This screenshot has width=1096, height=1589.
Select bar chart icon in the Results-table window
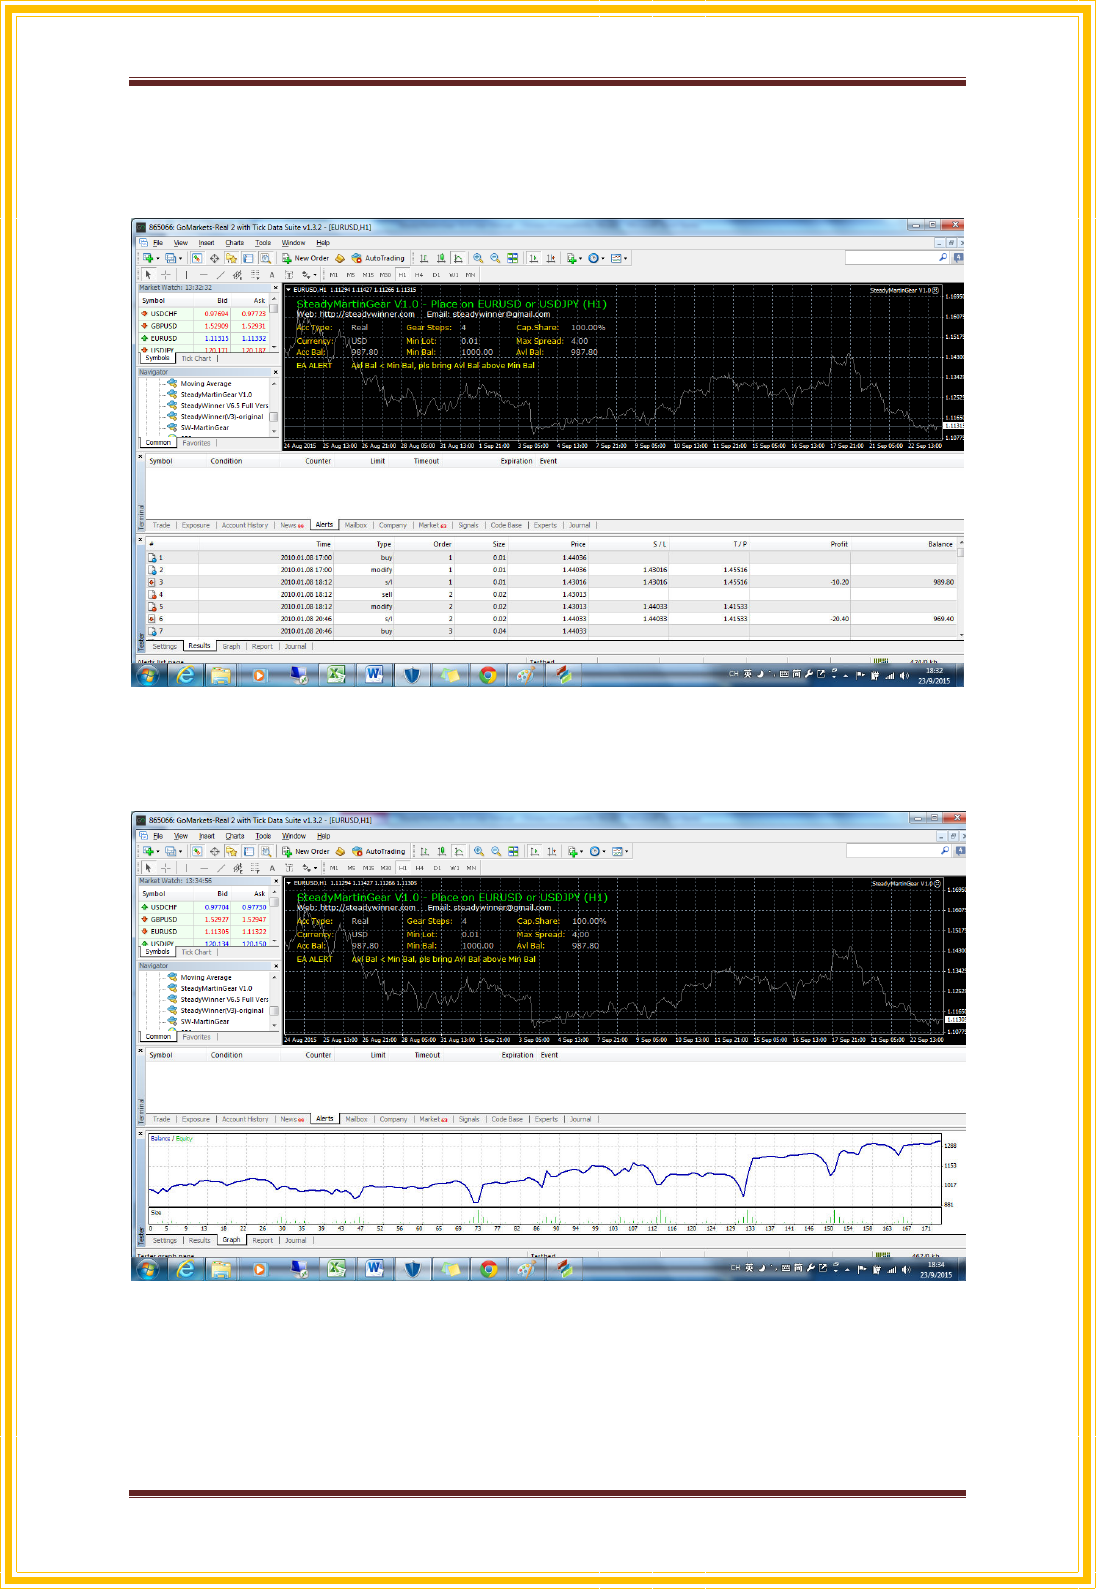[x=424, y=258]
